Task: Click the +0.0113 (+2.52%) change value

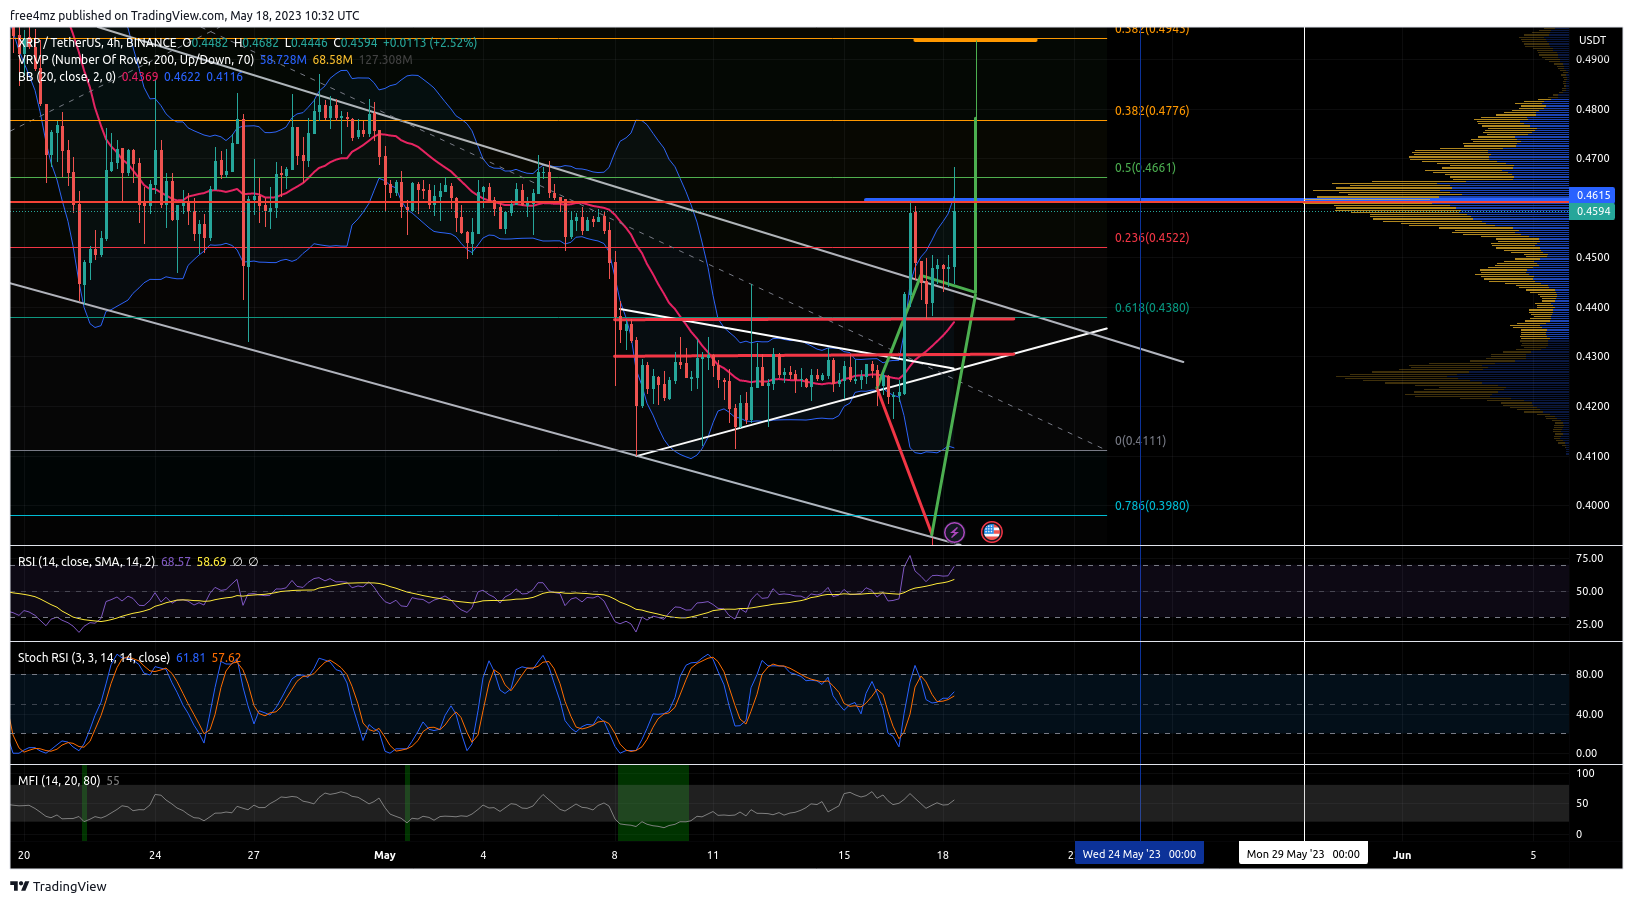Action: (430, 43)
